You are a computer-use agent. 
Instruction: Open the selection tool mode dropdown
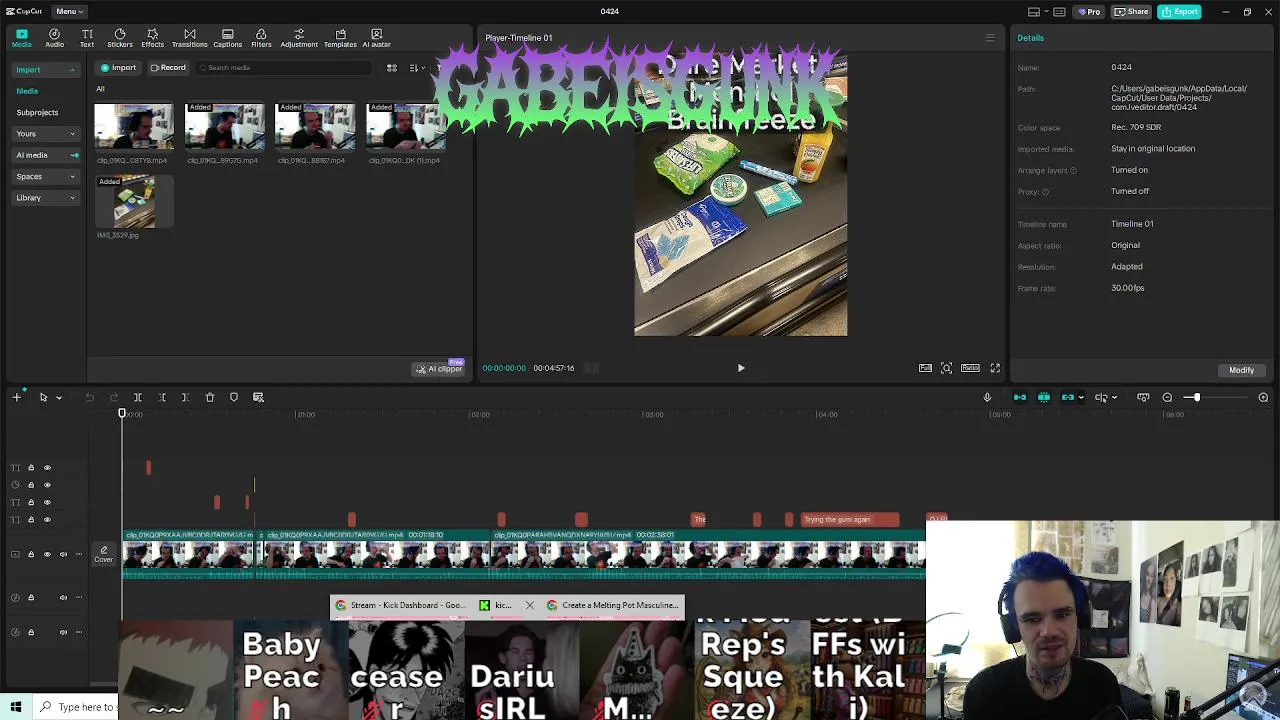pos(59,398)
